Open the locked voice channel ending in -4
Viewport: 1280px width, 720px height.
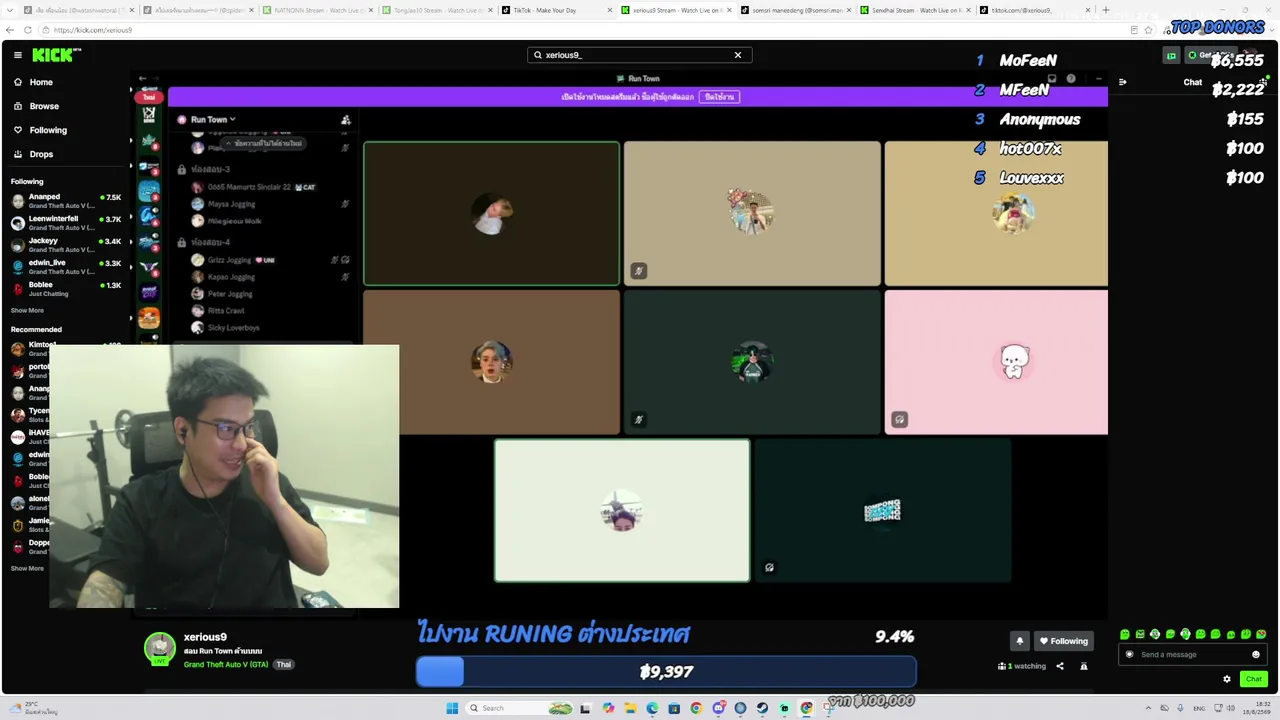(210, 242)
